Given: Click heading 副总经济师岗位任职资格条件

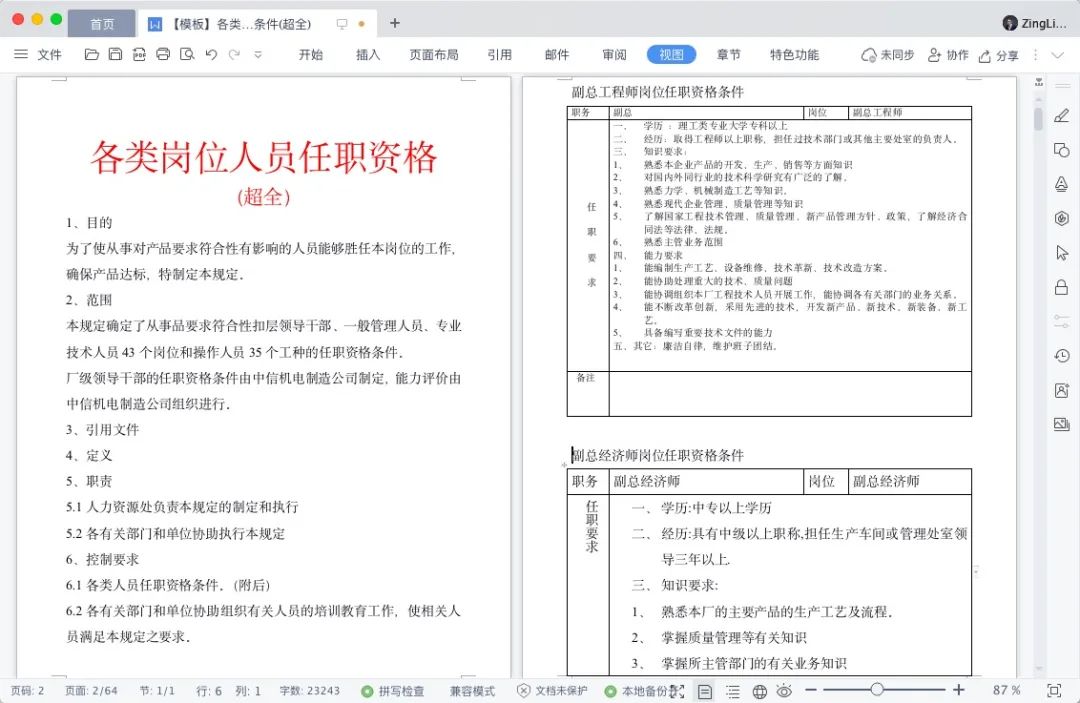Looking at the screenshot, I should pos(658,455).
